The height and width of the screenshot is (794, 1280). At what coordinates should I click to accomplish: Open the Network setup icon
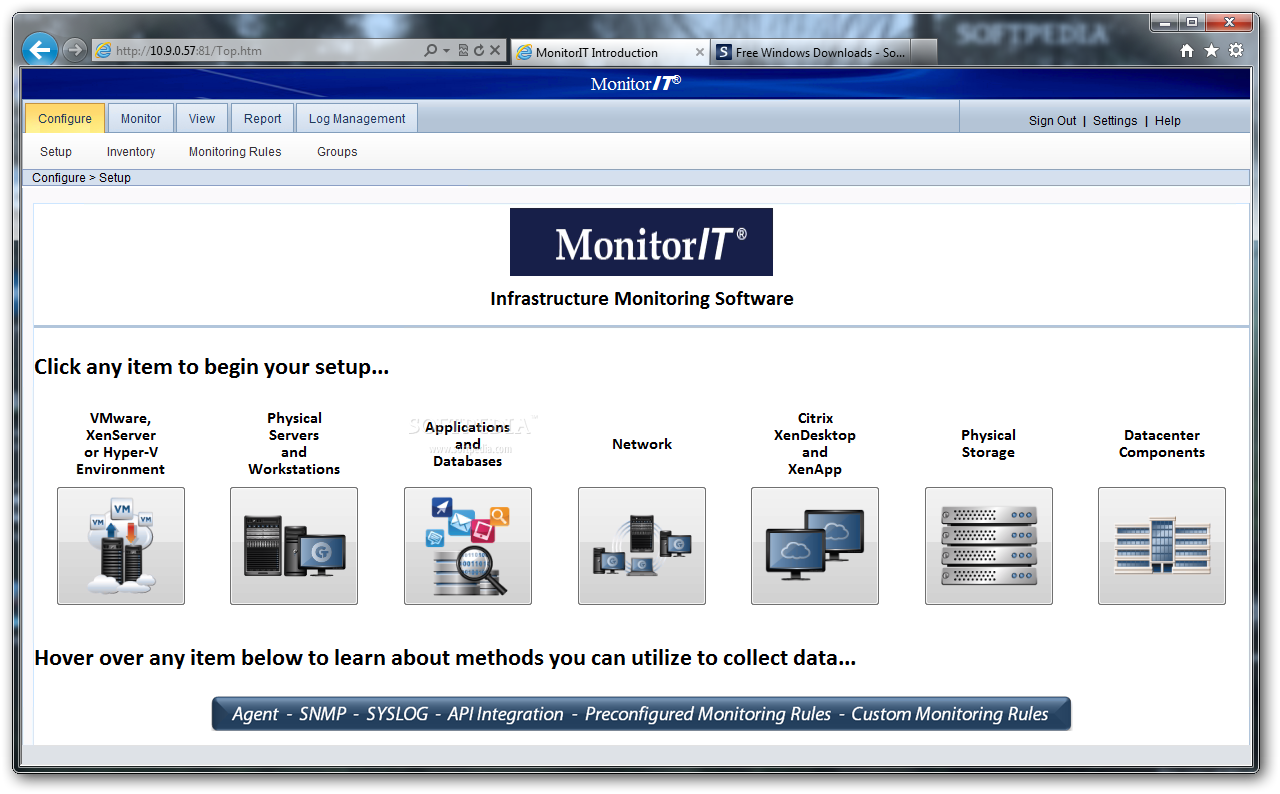(x=642, y=546)
